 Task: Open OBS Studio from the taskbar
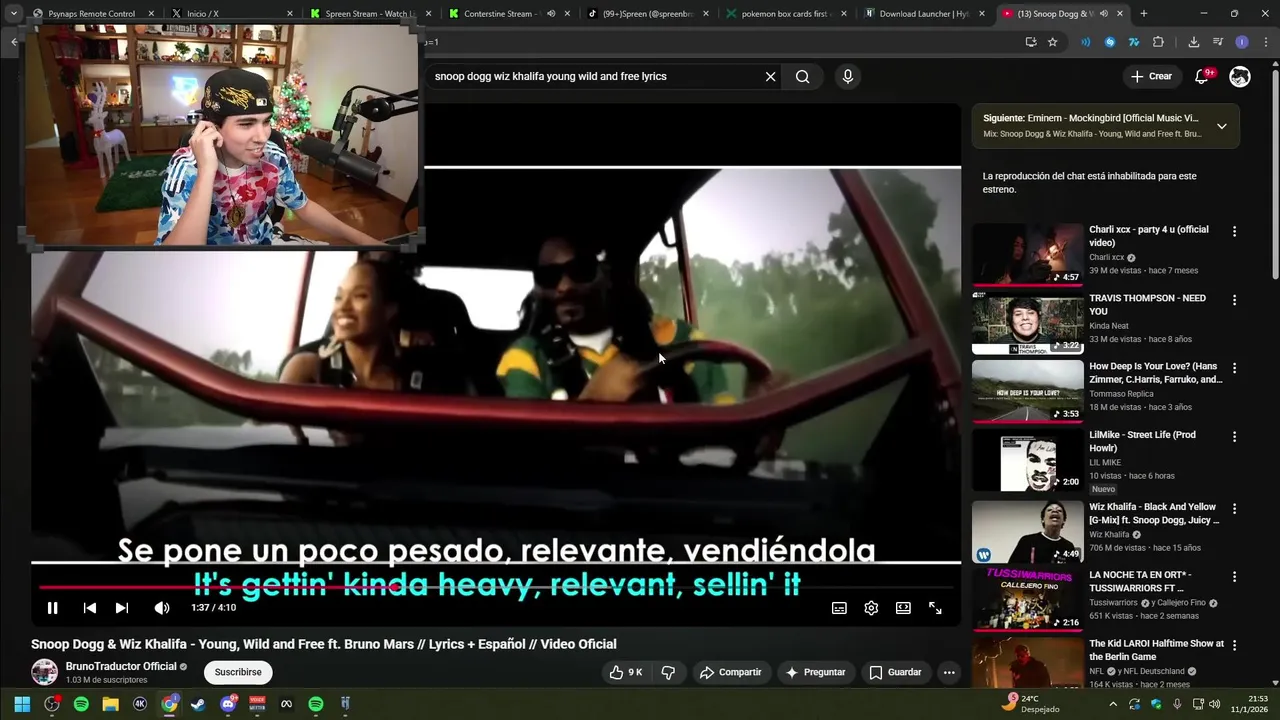point(52,704)
